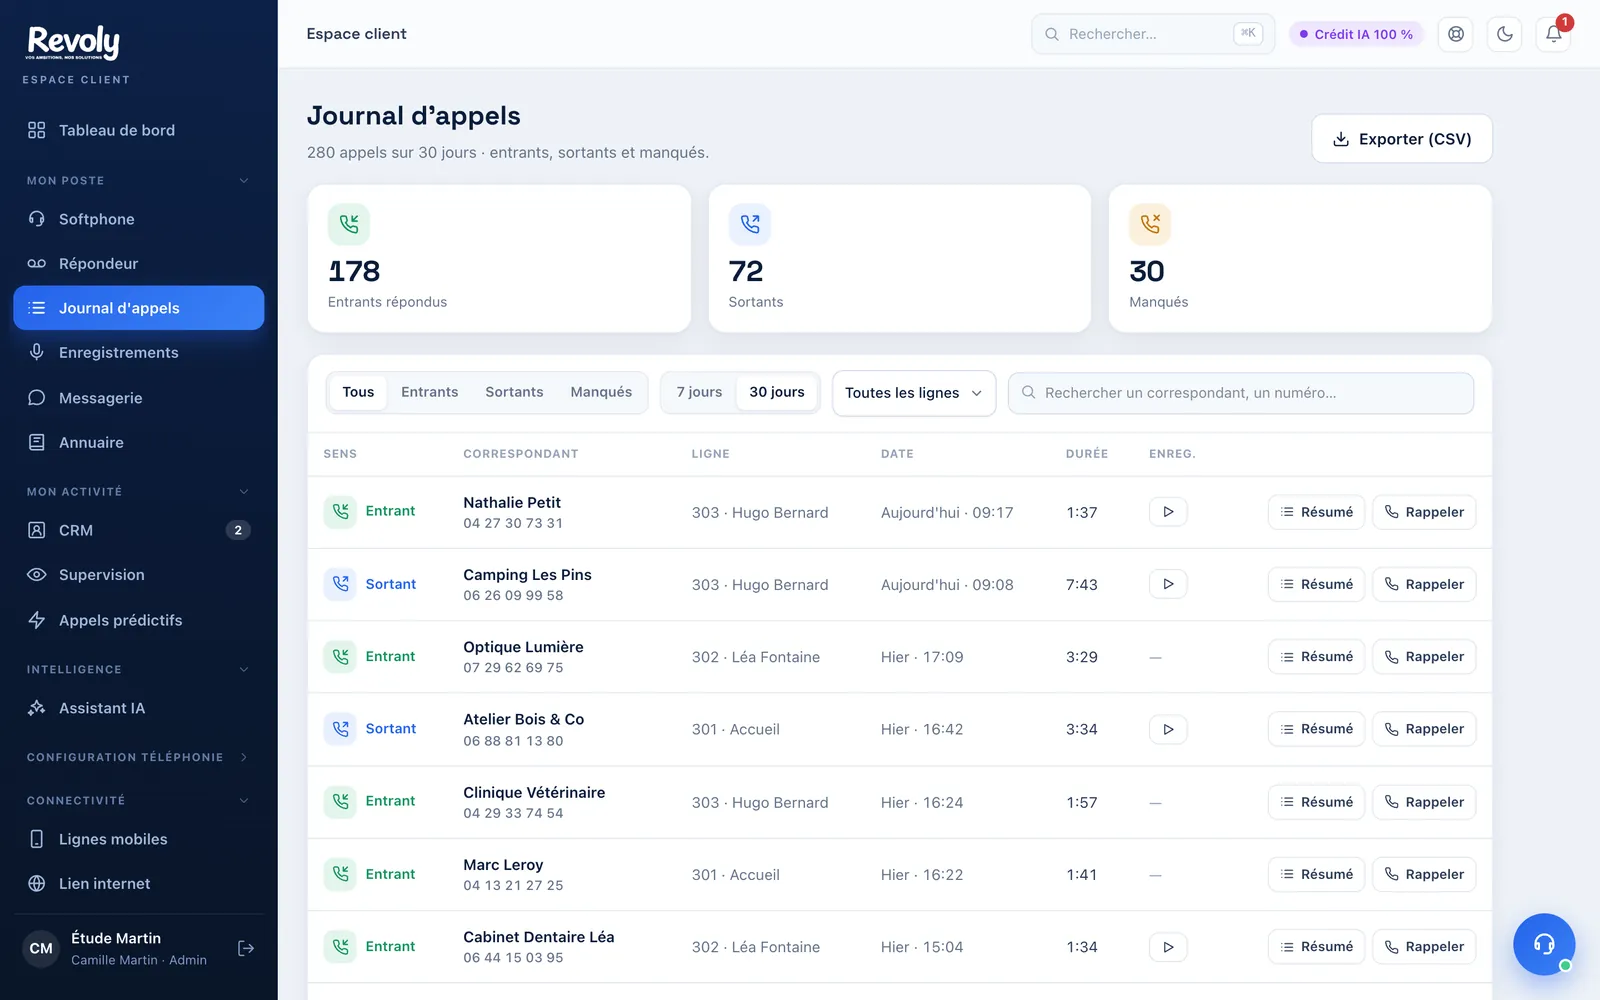The image size is (1600, 1000).
Task: Play recording for Atelier Bois & Co call
Action: click(1168, 729)
